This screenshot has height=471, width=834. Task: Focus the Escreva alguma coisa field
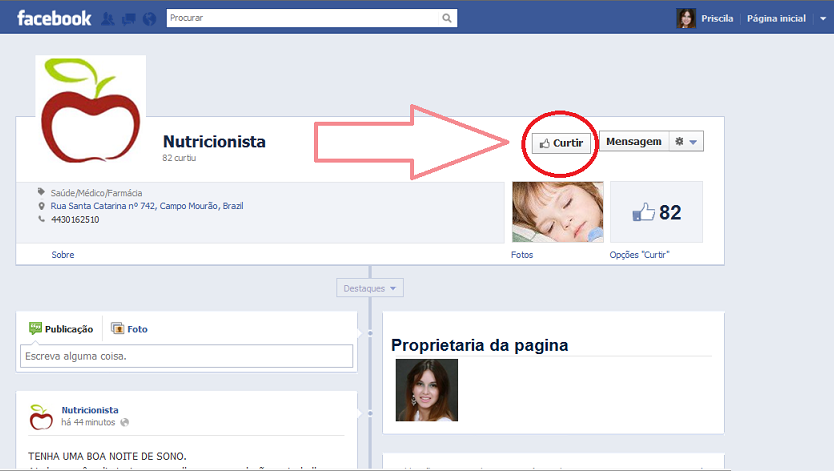point(186,356)
